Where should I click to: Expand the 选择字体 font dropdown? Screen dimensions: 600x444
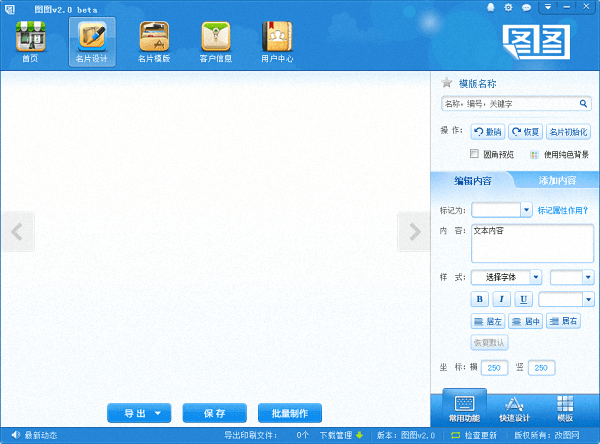click(536, 277)
